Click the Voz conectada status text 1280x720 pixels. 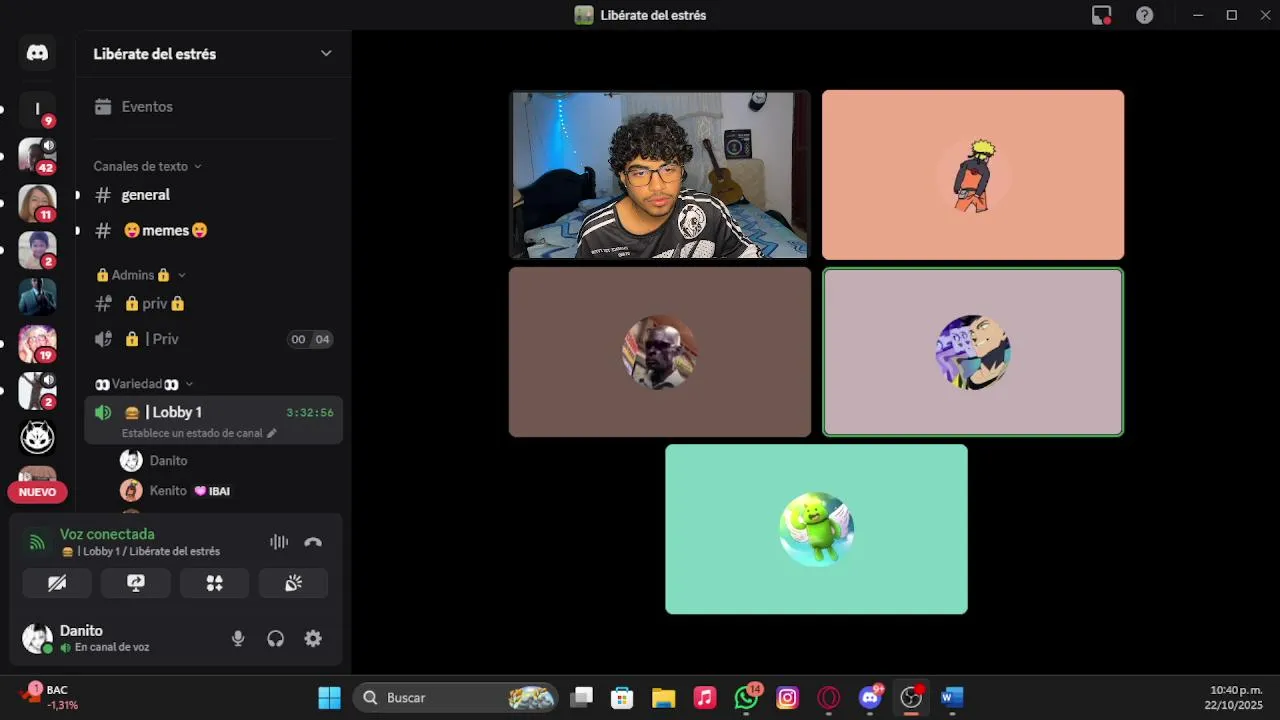107,534
